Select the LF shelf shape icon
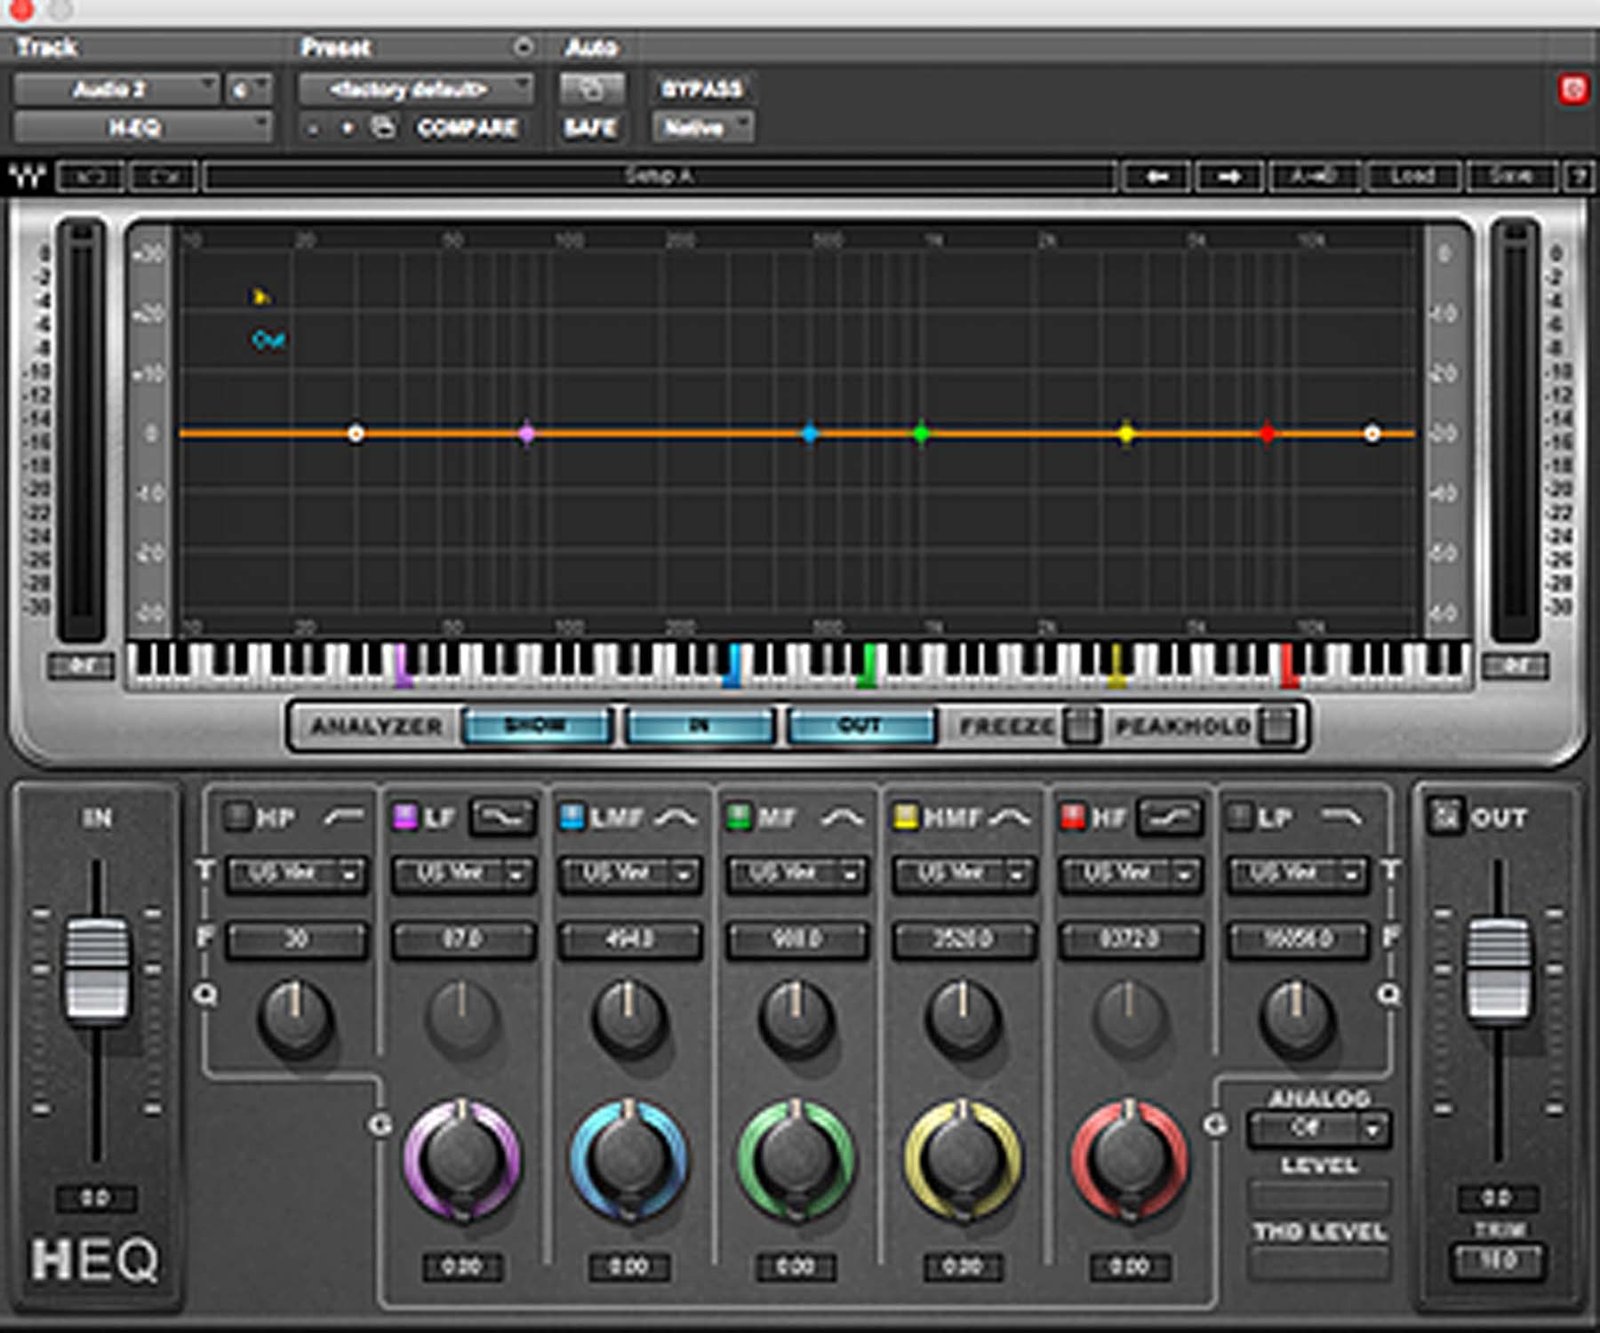Image resolution: width=1600 pixels, height=1333 pixels. 503,818
